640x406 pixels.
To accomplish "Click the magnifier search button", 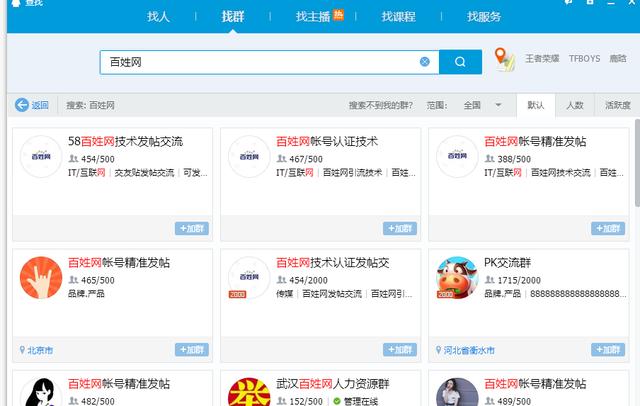I will pos(460,62).
